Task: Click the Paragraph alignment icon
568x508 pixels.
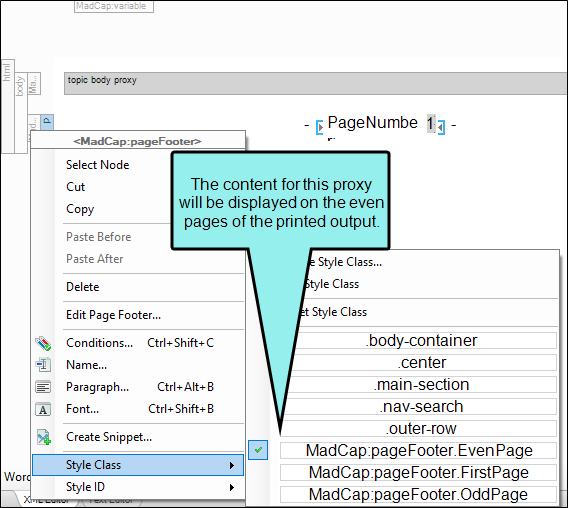Action: (x=43, y=387)
